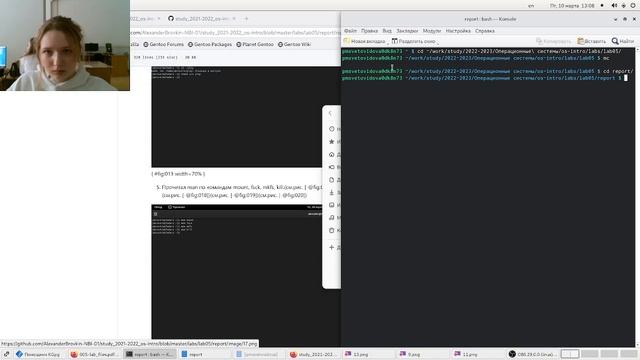This screenshot has height=360, width=640.
Task: Click the trash icon in side panel
Action: point(332,230)
